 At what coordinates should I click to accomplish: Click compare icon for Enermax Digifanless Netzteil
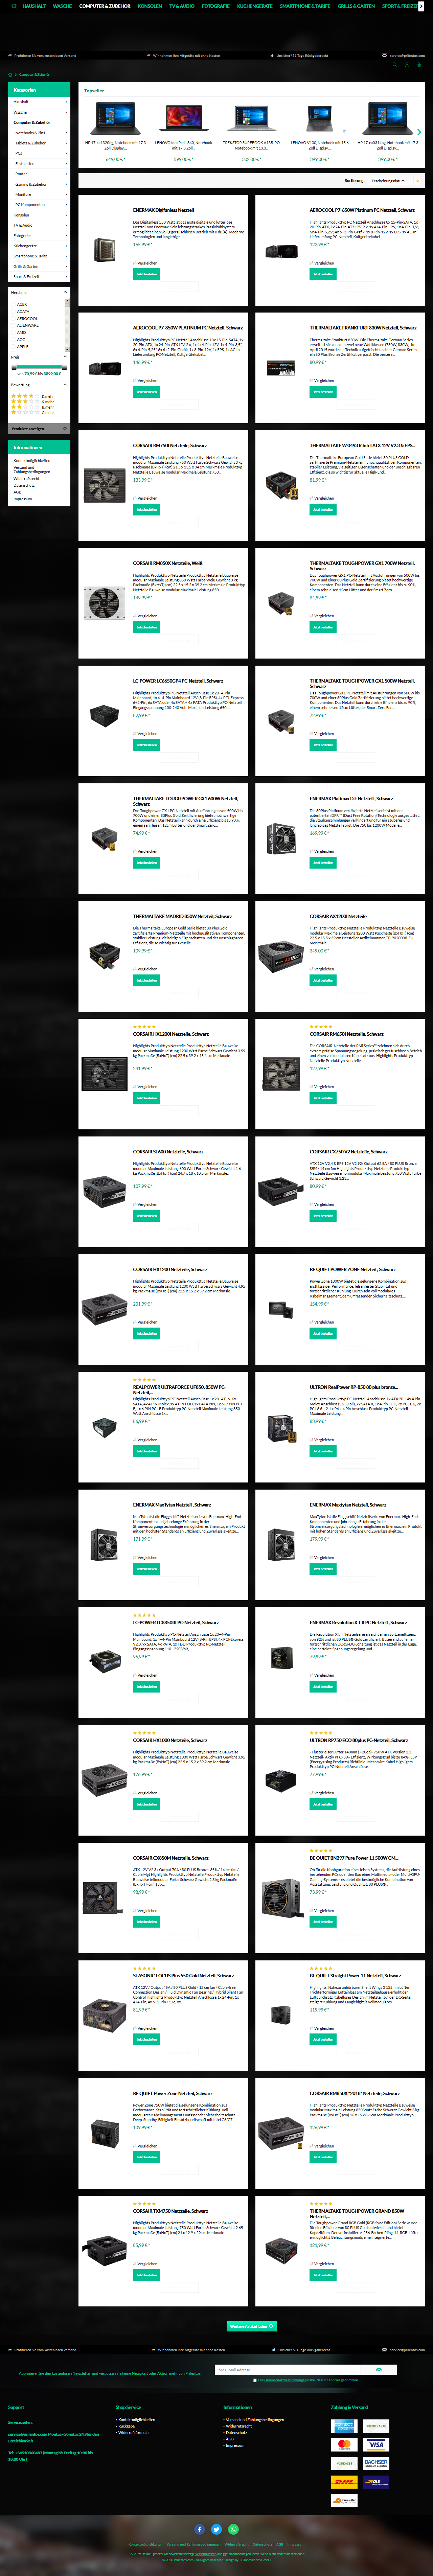click(135, 263)
